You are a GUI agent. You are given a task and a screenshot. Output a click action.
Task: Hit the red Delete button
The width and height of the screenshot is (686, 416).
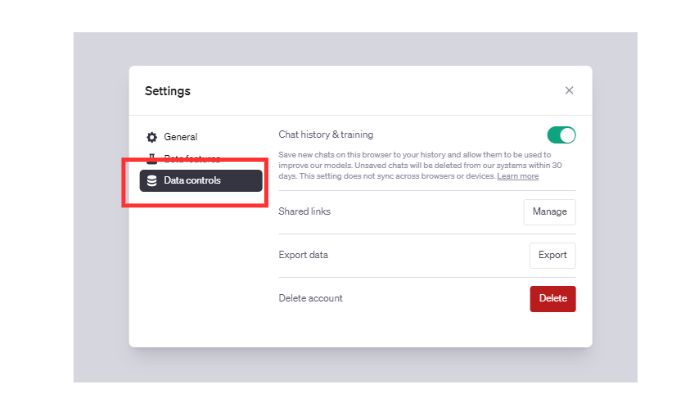click(552, 298)
